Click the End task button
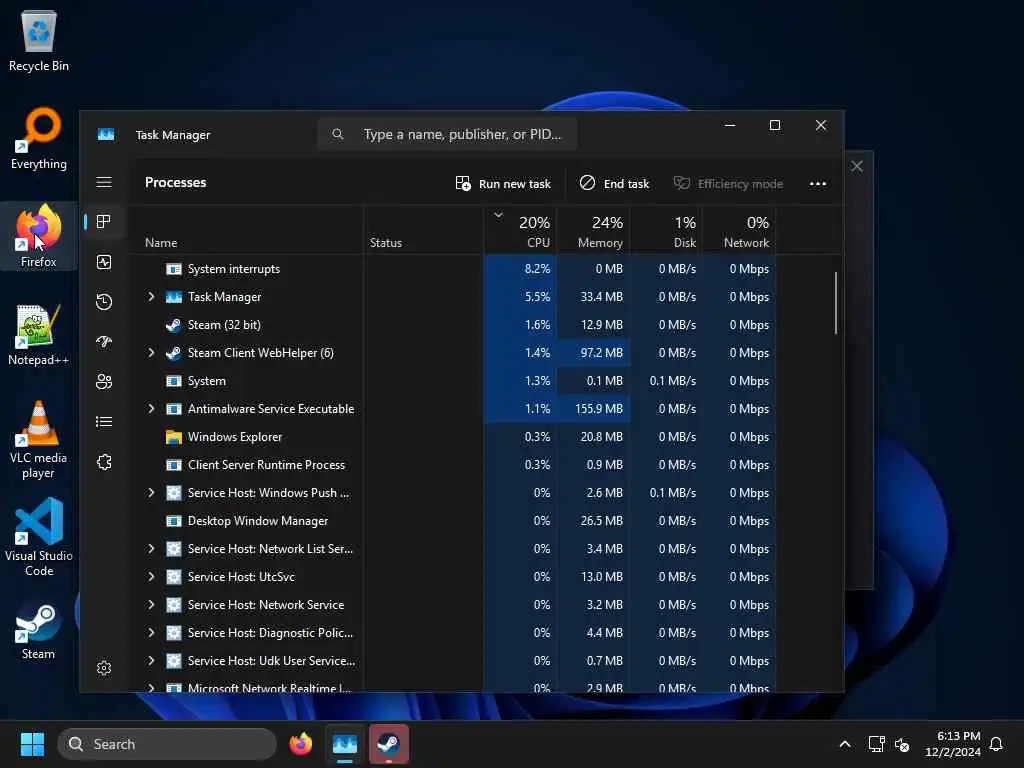Viewport: 1024px width, 768px height. [x=614, y=184]
